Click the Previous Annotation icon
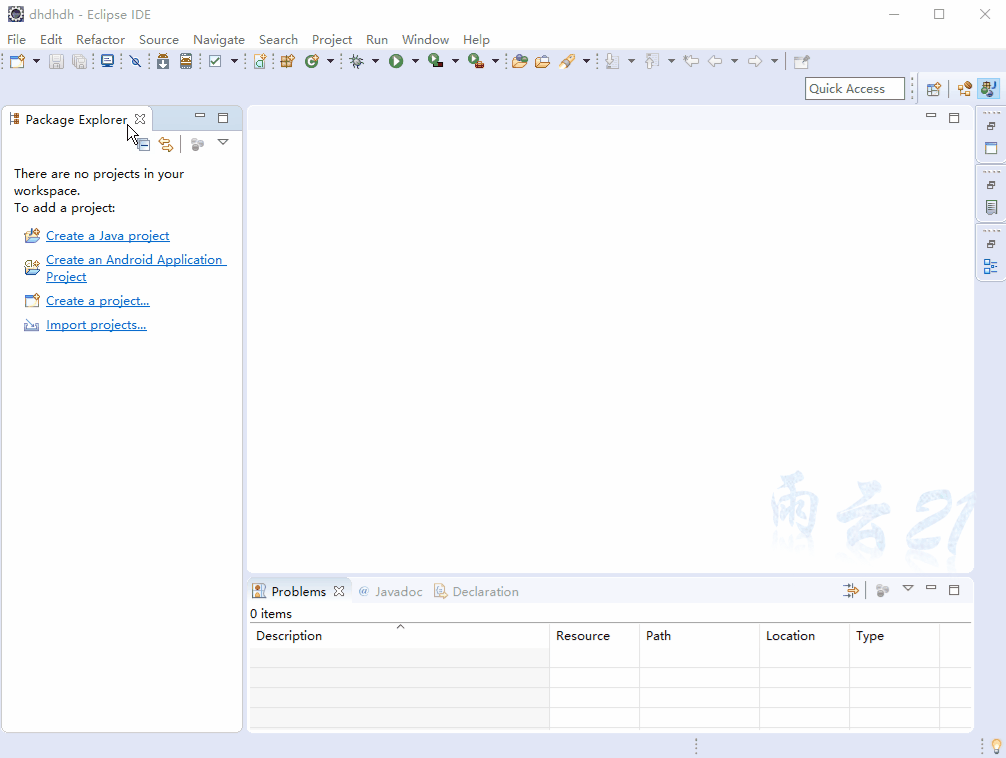 coord(652,62)
